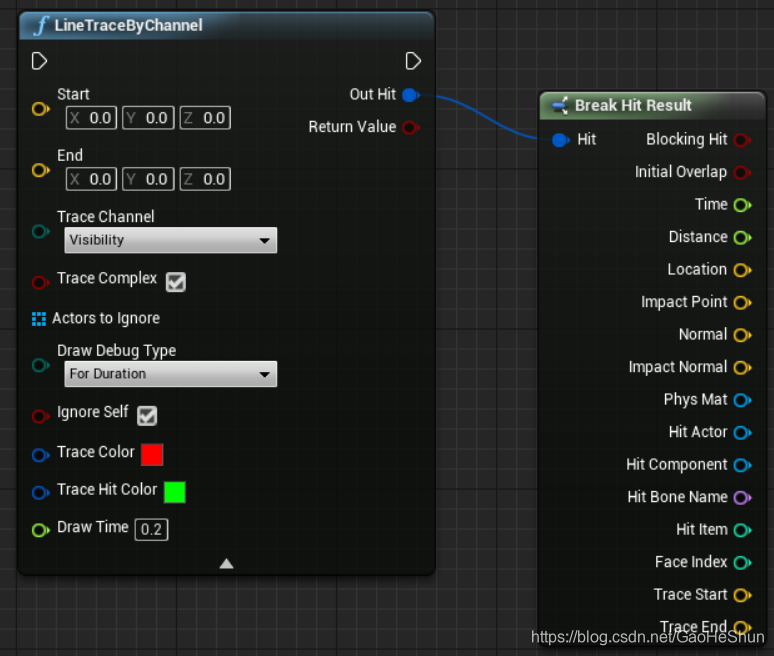Click the Draw Time 0.2 field
The height and width of the screenshot is (656, 774).
coord(152,530)
